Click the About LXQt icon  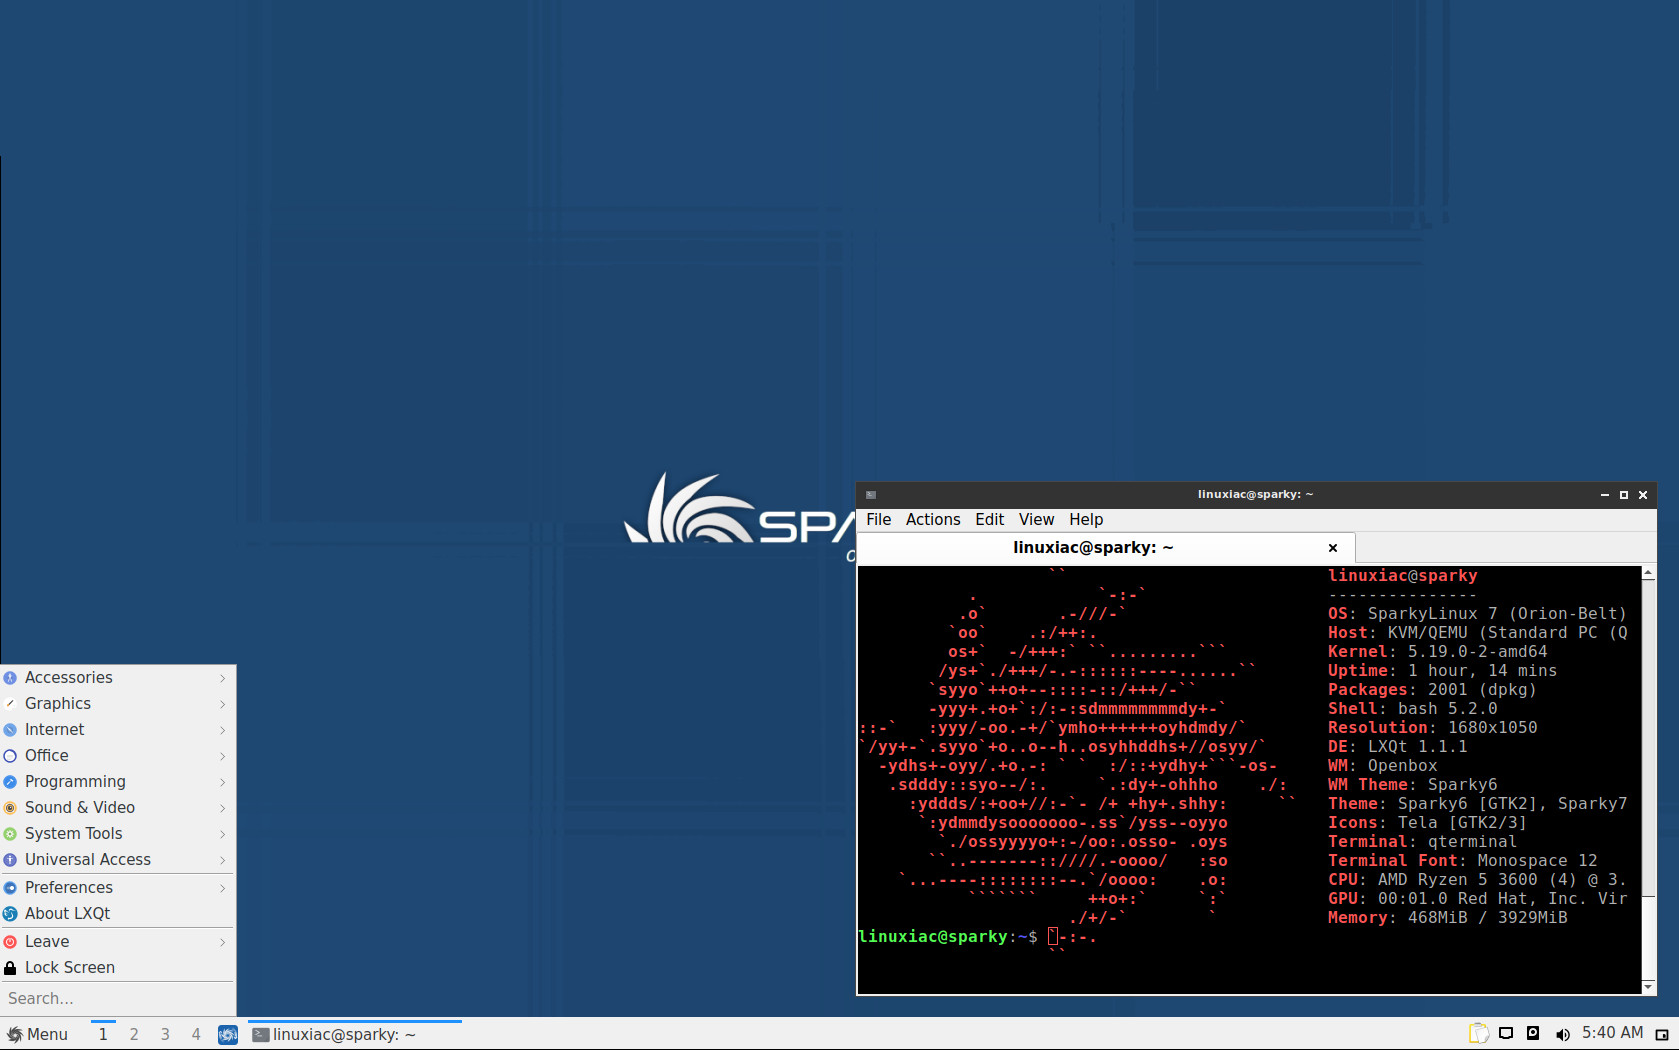click(x=10, y=914)
